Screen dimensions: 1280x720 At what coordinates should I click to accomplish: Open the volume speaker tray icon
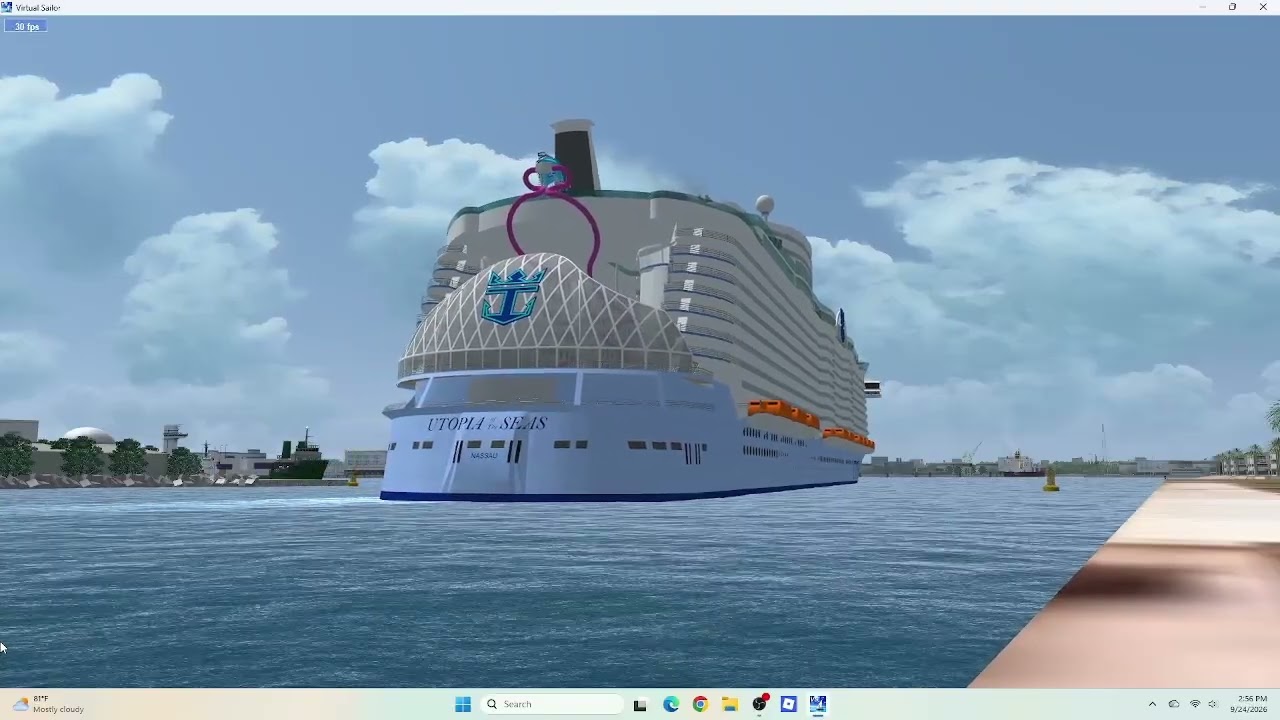1212,704
